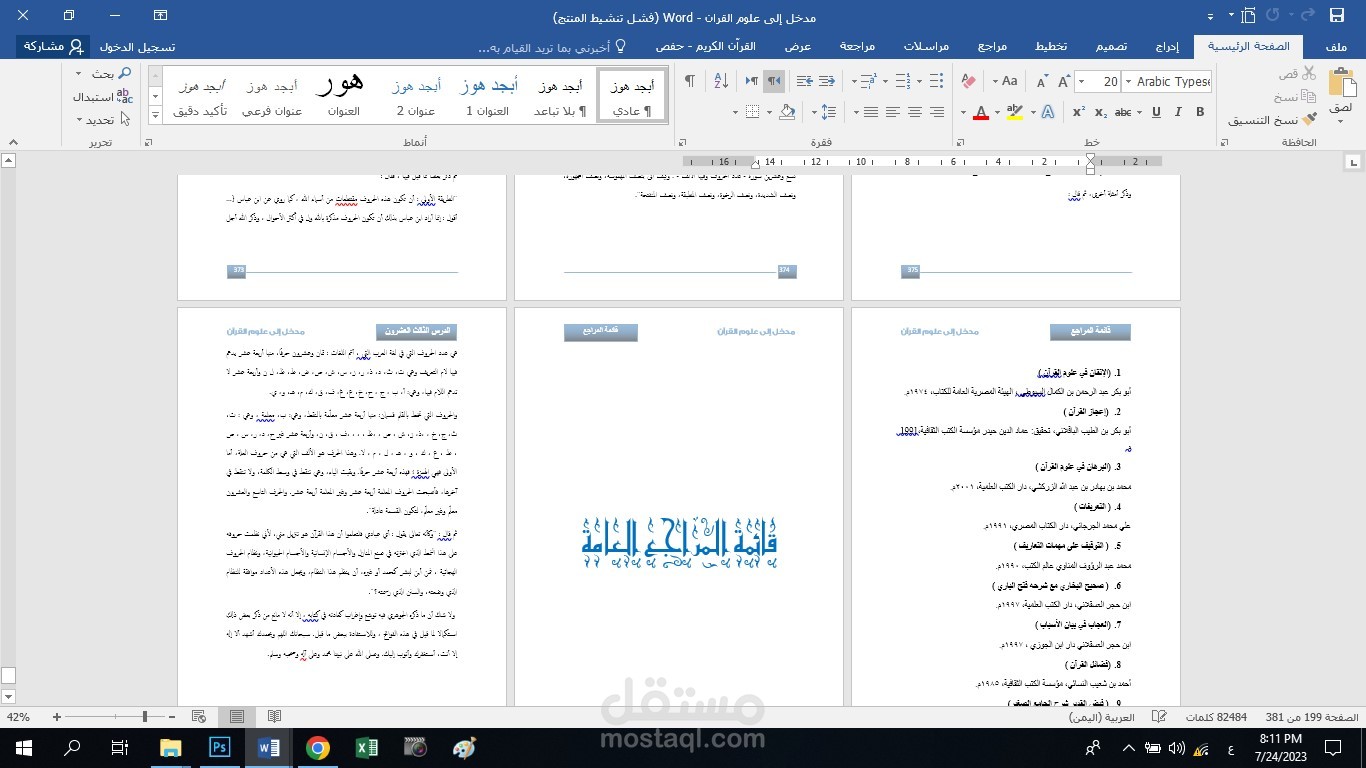Increase font size with the larger A

tap(1064, 82)
